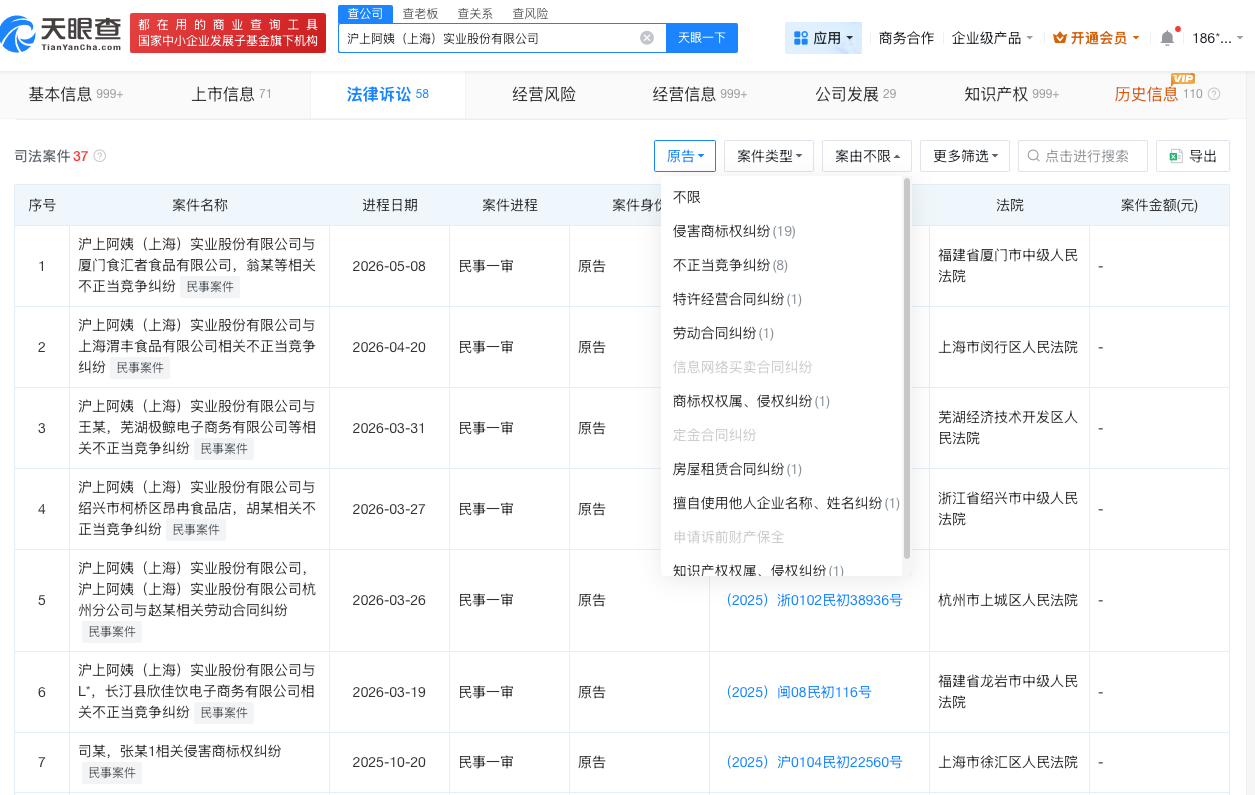Select the 查公司 search mode
This screenshot has height=795, width=1255.
click(x=365, y=13)
